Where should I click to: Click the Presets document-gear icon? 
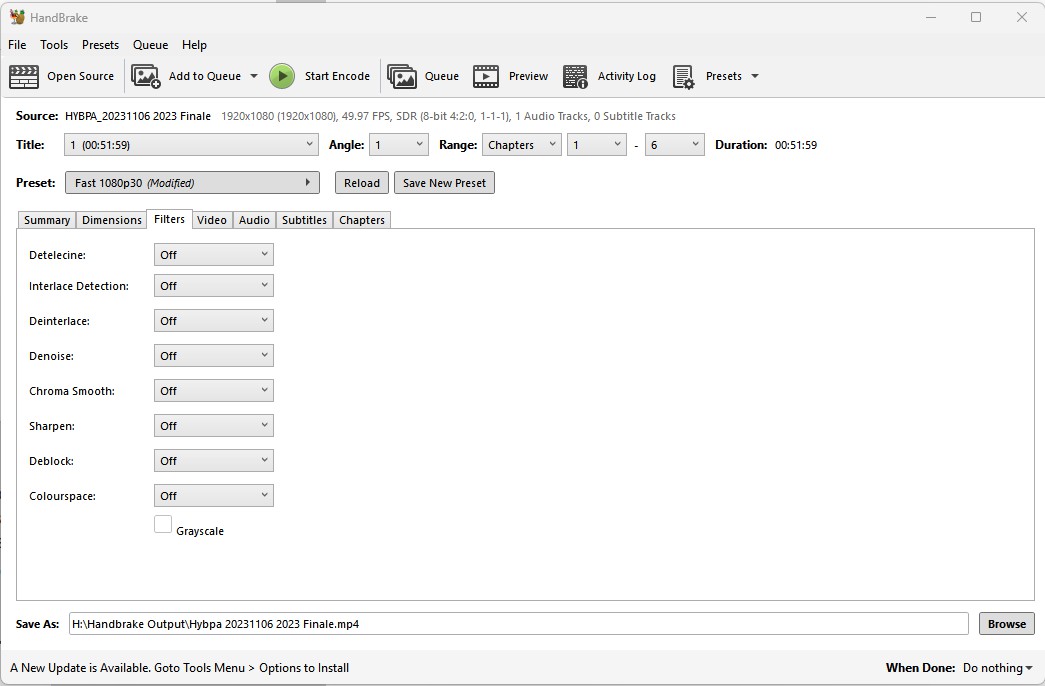point(684,76)
